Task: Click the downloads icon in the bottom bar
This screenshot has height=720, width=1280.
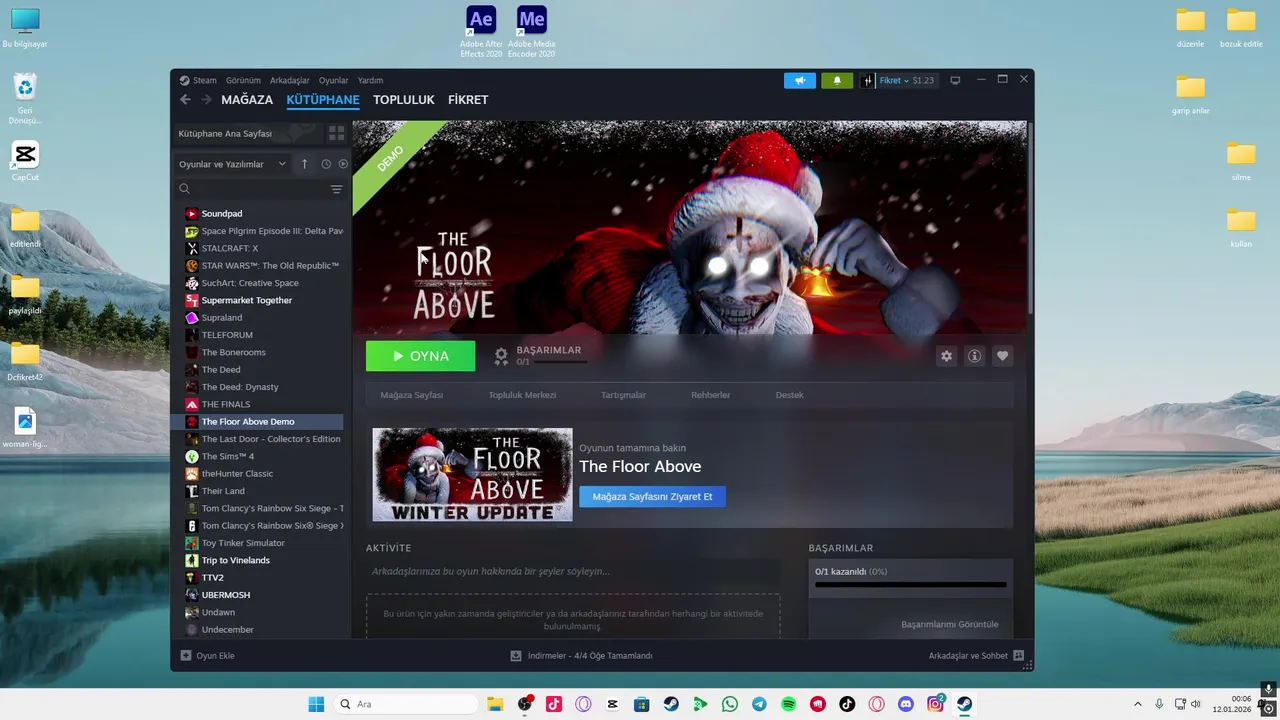Action: (516, 656)
